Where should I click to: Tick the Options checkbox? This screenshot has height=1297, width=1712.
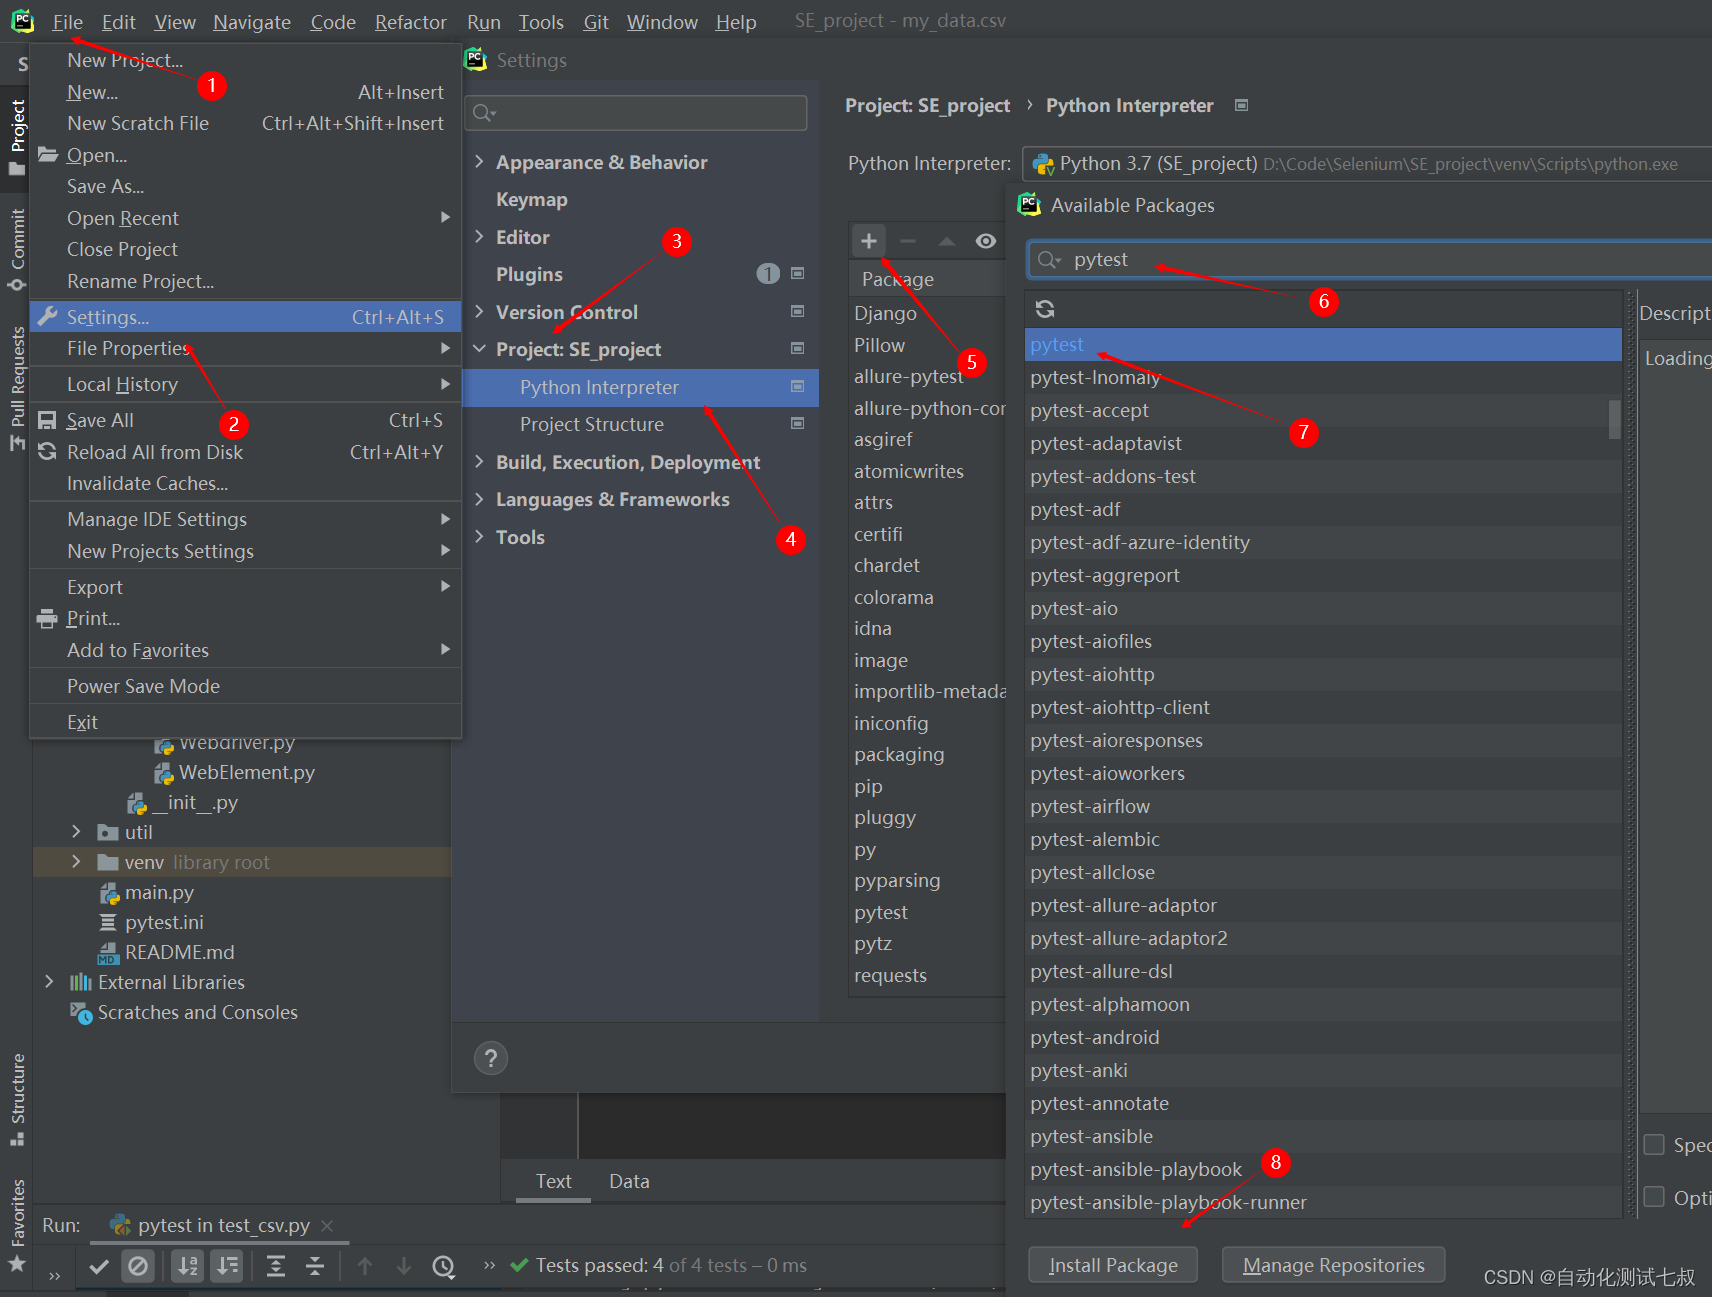pyautogui.click(x=1654, y=1197)
